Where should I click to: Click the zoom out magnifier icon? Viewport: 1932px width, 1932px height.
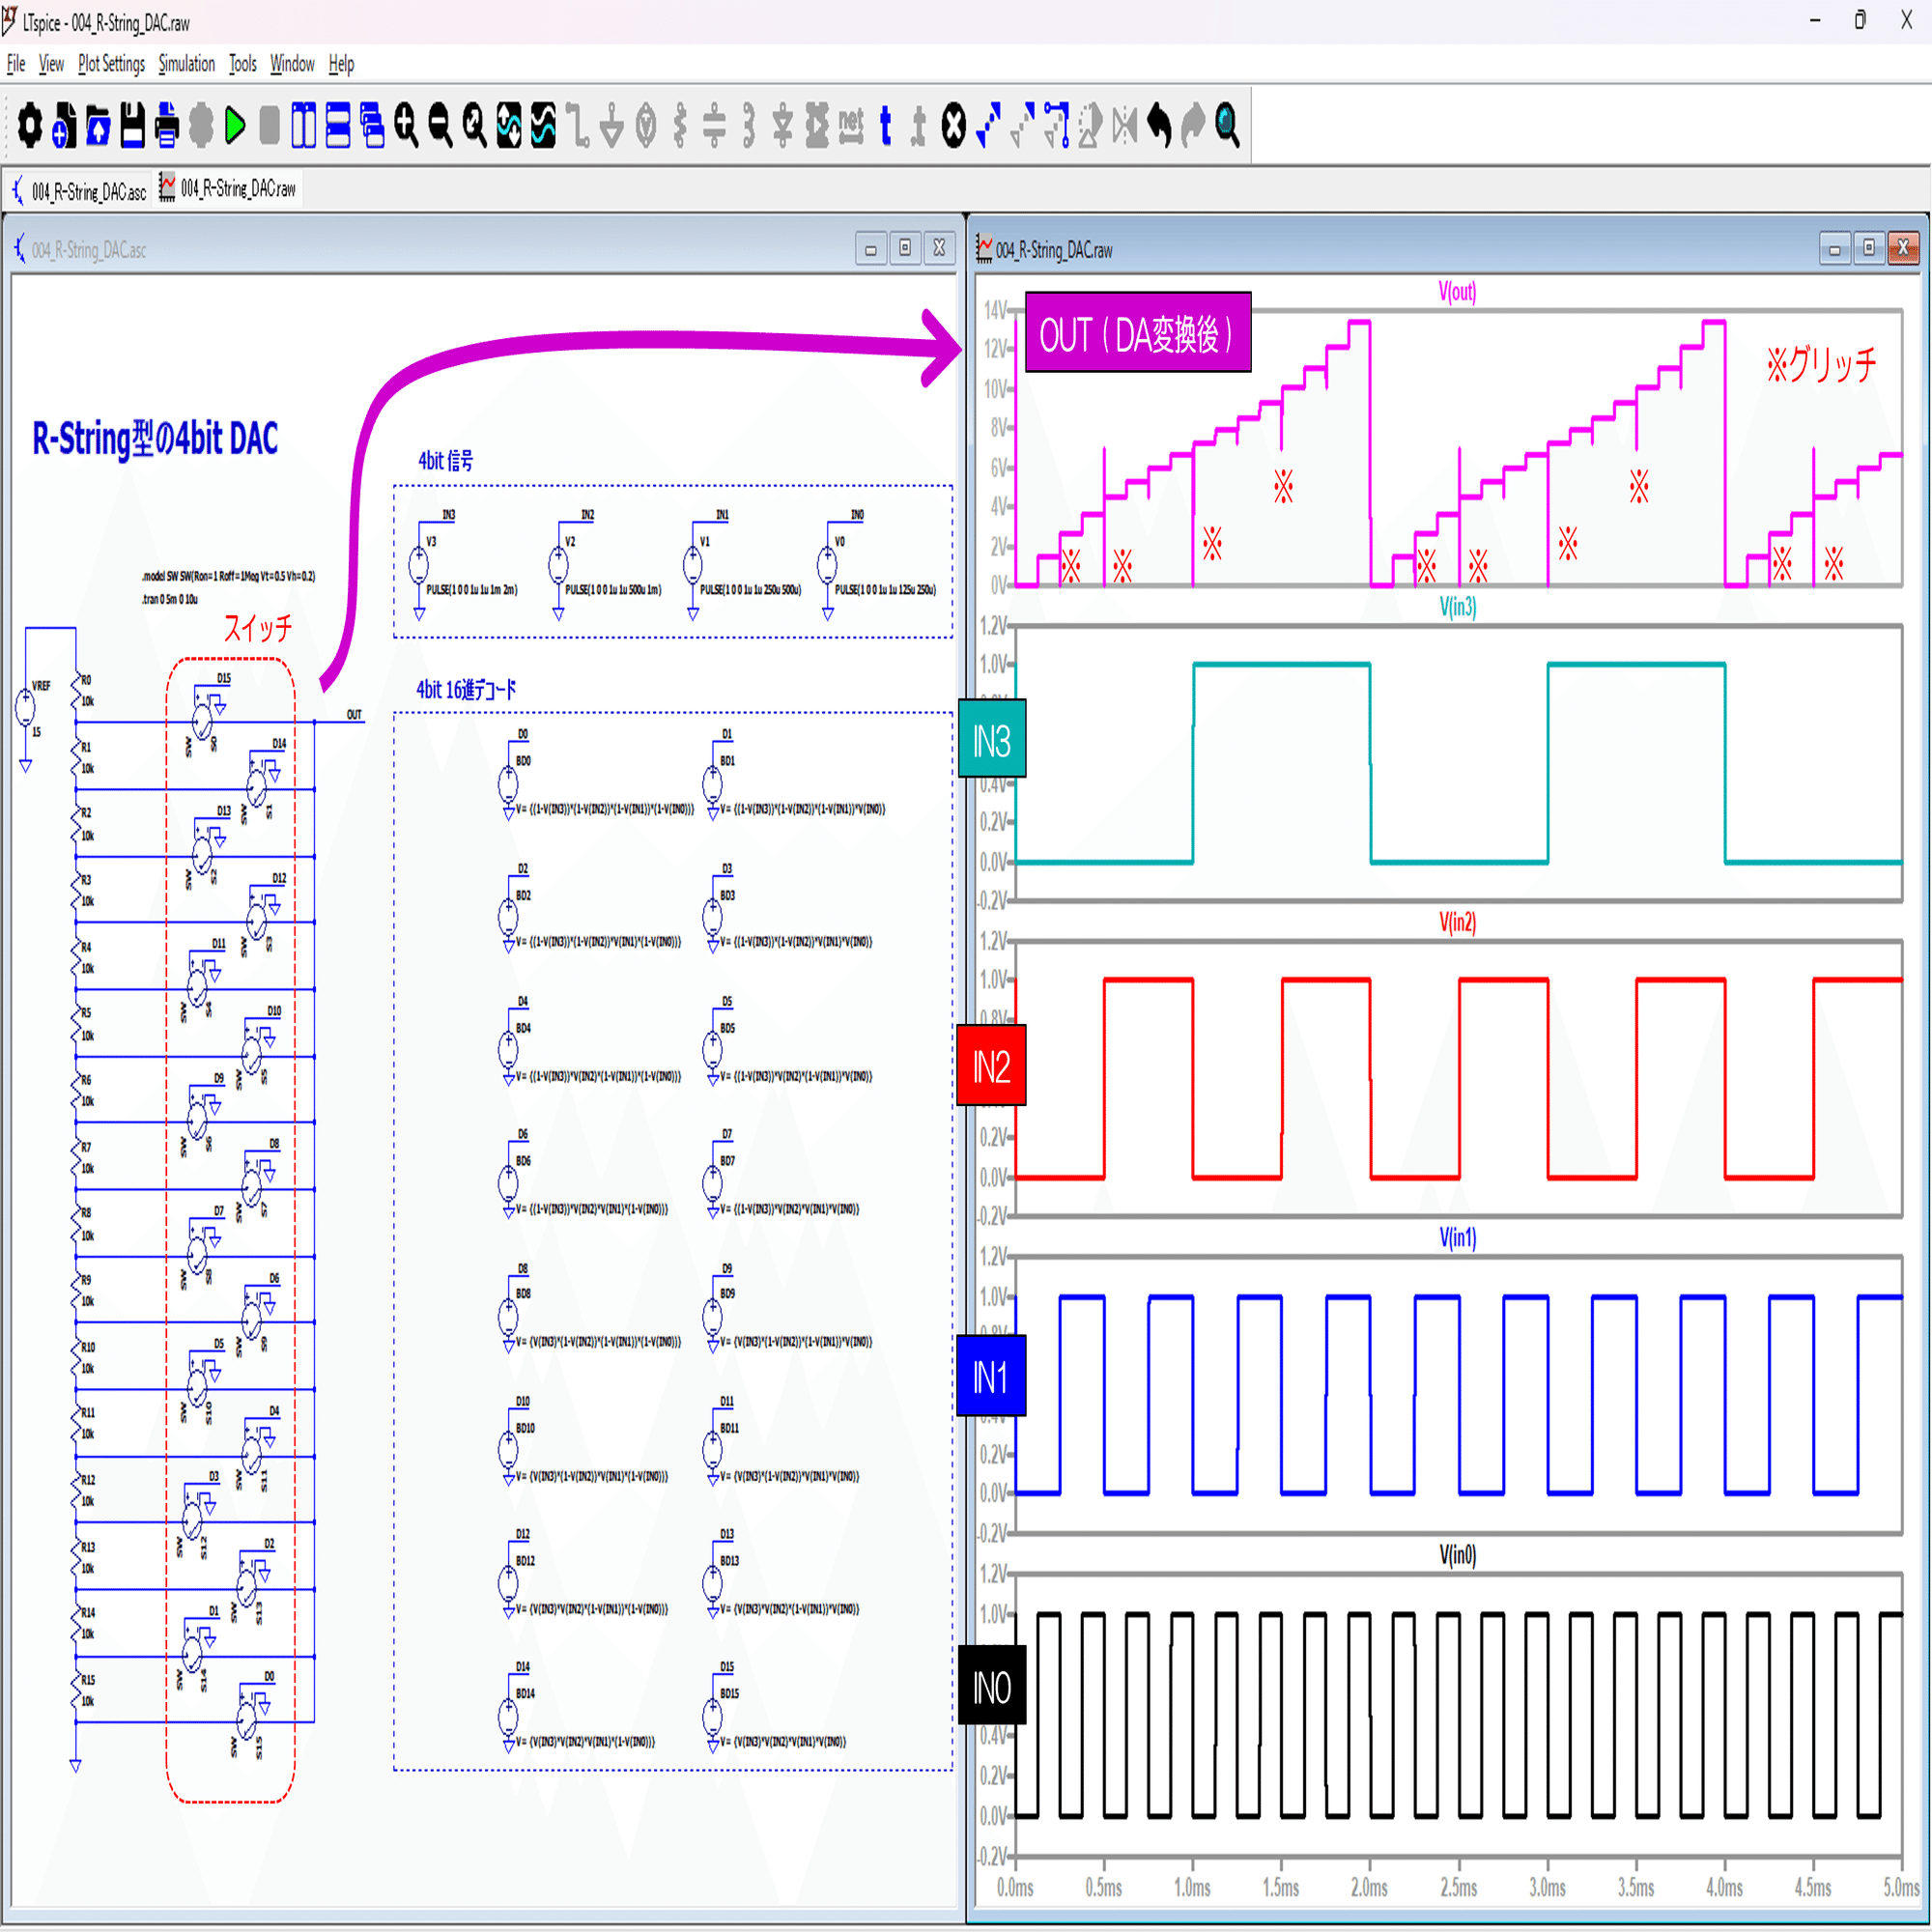coord(440,126)
